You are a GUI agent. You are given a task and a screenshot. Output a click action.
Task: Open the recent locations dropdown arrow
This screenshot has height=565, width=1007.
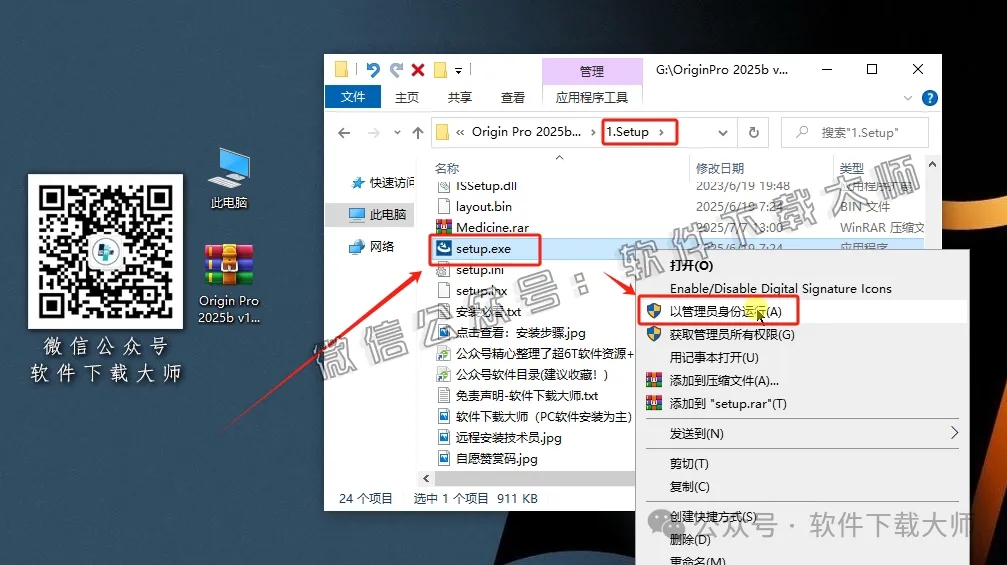point(398,133)
